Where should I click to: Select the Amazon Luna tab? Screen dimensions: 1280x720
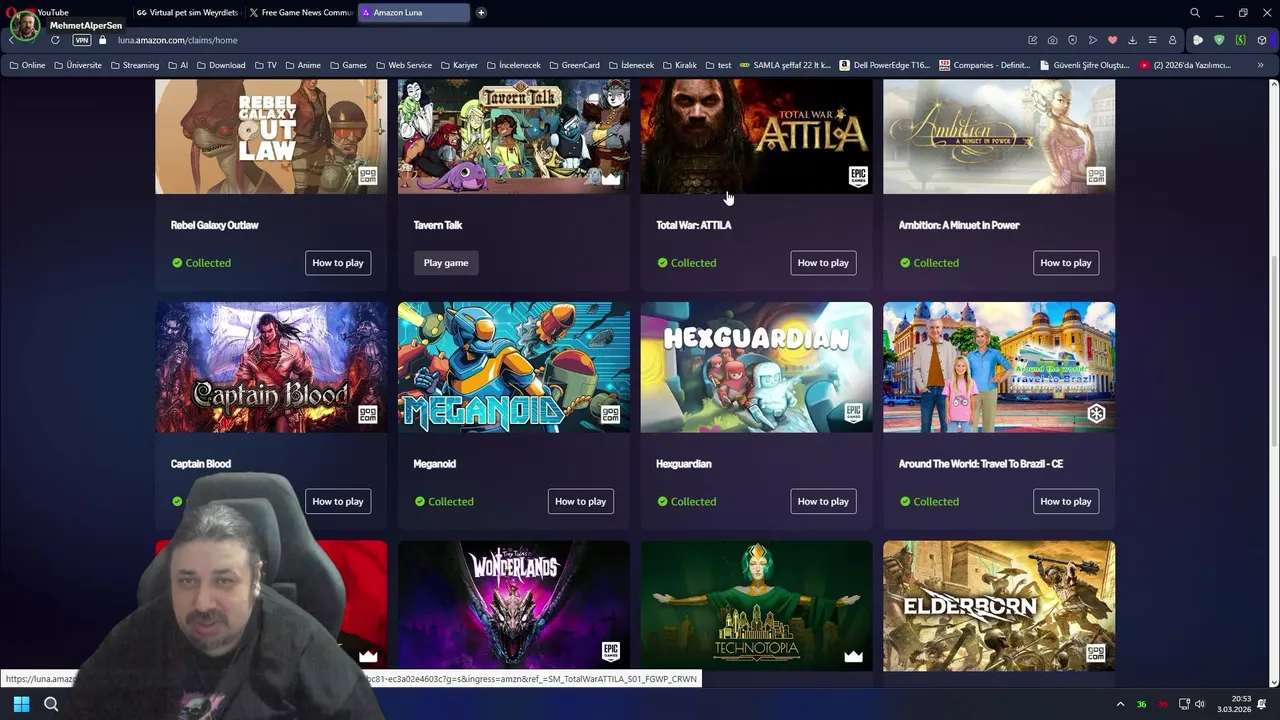click(x=413, y=13)
